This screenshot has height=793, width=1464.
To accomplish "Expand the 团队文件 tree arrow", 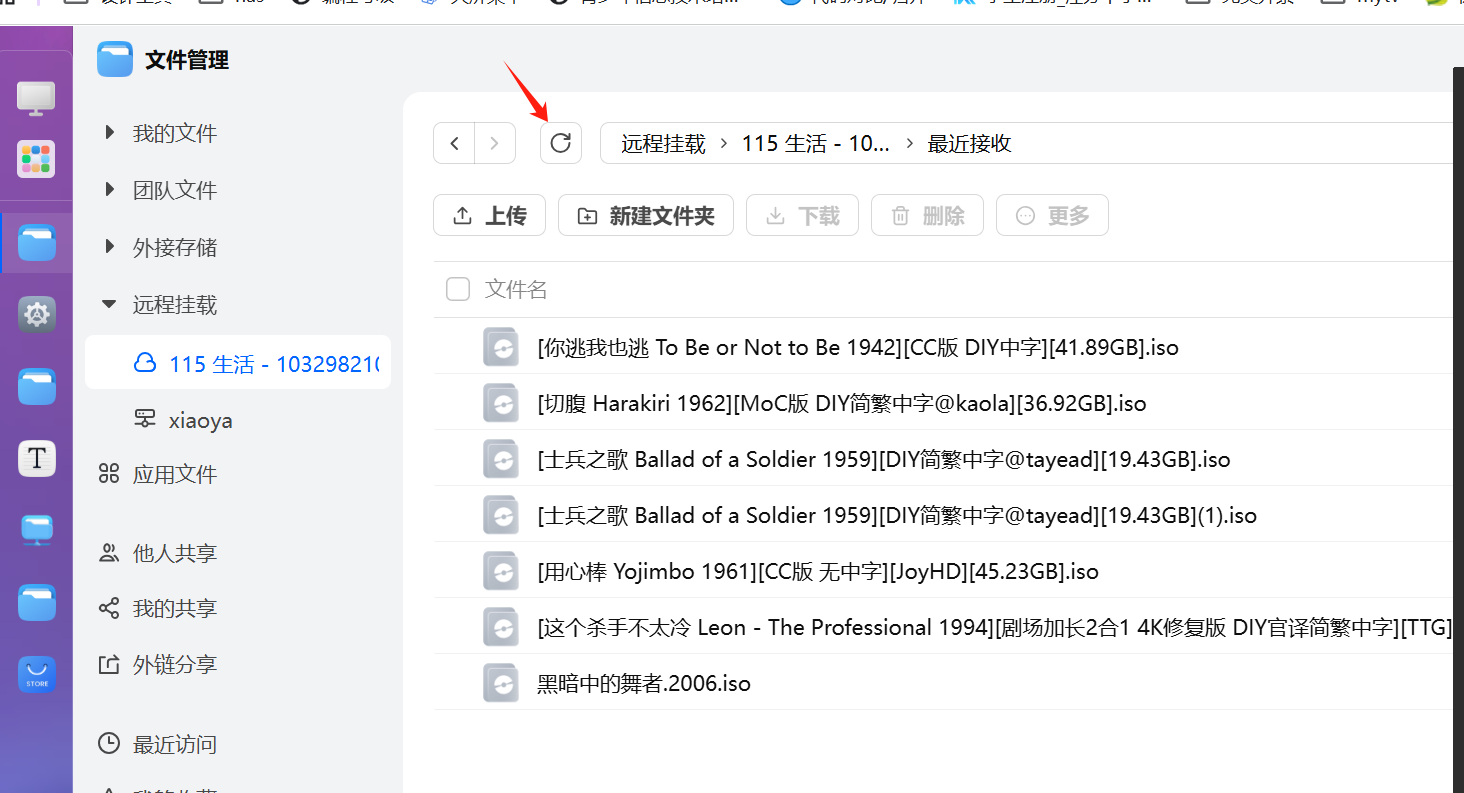I will tap(110, 189).
